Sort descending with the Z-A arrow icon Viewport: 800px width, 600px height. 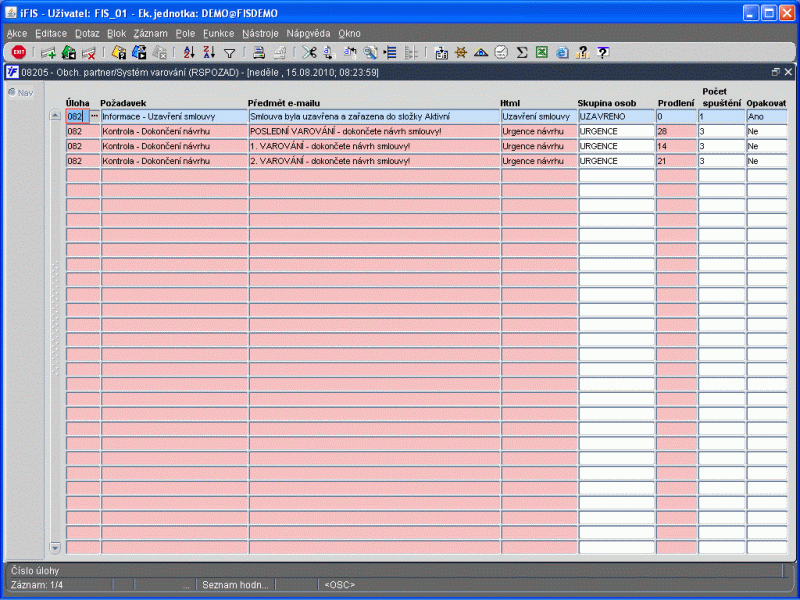(x=209, y=52)
